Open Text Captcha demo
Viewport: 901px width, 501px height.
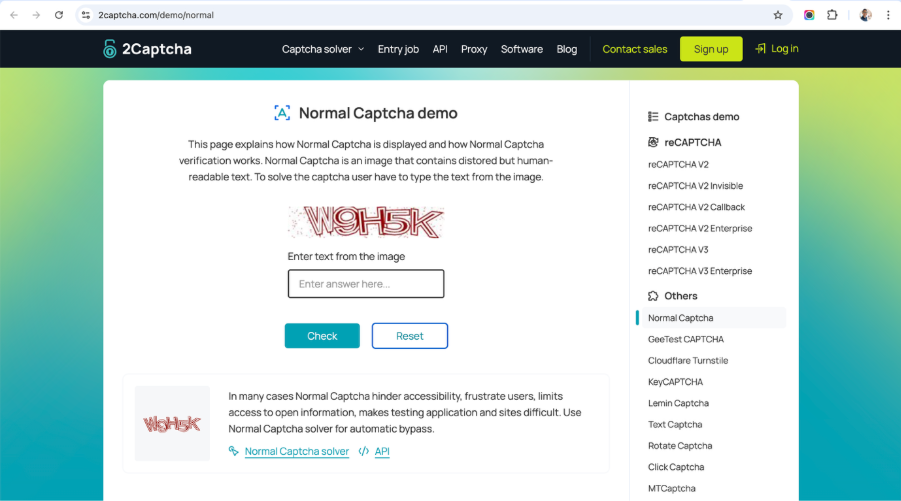click(x=675, y=424)
